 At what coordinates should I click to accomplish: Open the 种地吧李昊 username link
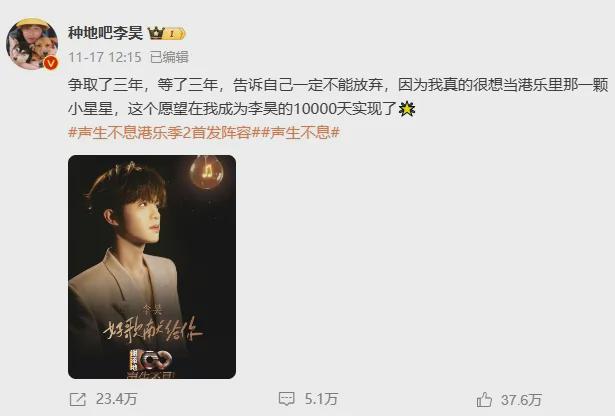pyautogui.click(x=105, y=33)
